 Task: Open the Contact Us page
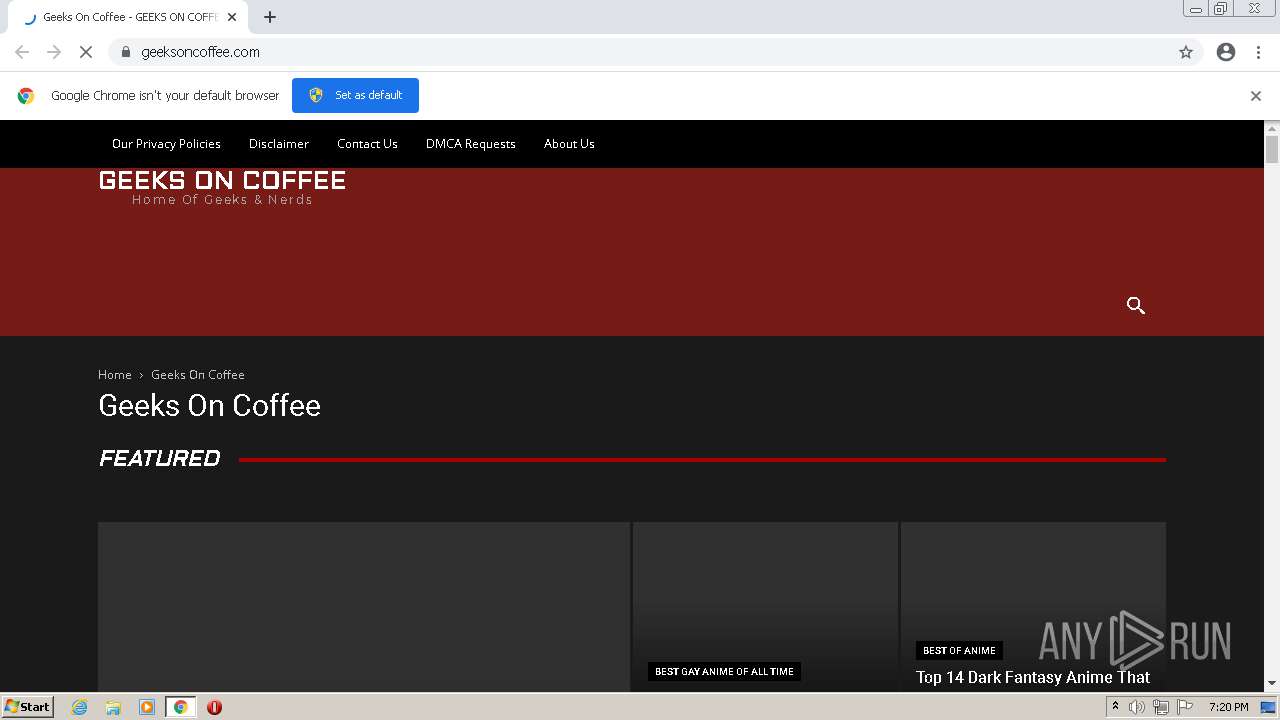[x=367, y=144]
